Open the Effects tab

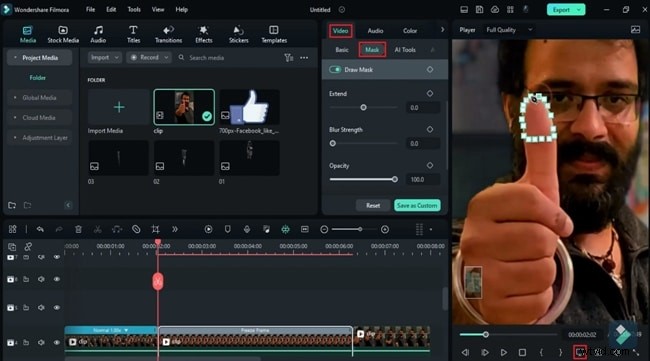pos(204,34)
